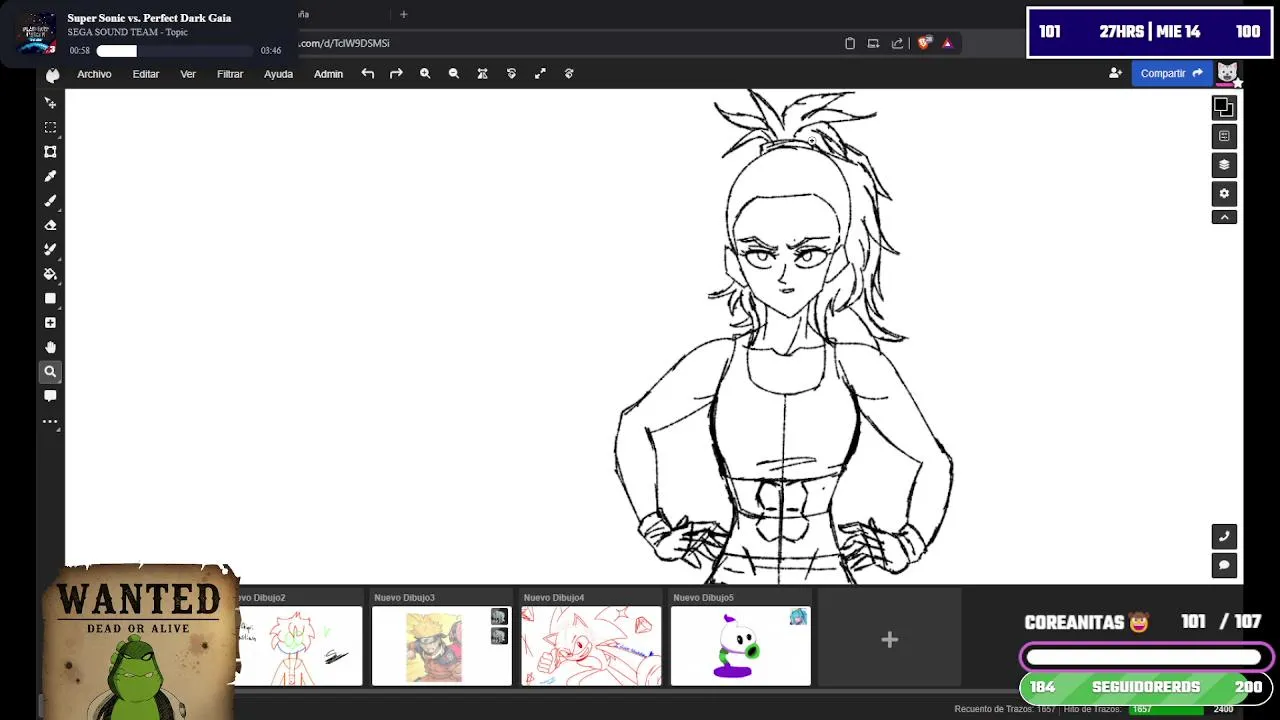Open the settings gear panel
1280x720 pixels.
tap(1224, 194)
